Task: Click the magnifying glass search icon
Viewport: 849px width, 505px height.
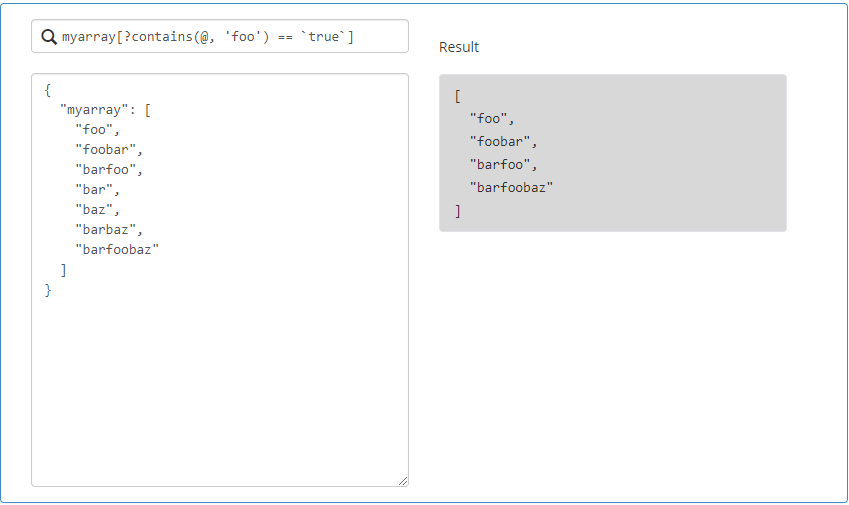Action: tap(49, 37)
